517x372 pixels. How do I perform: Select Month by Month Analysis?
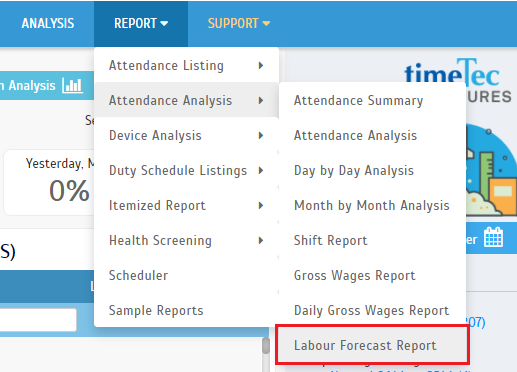[x=373, y=205]
